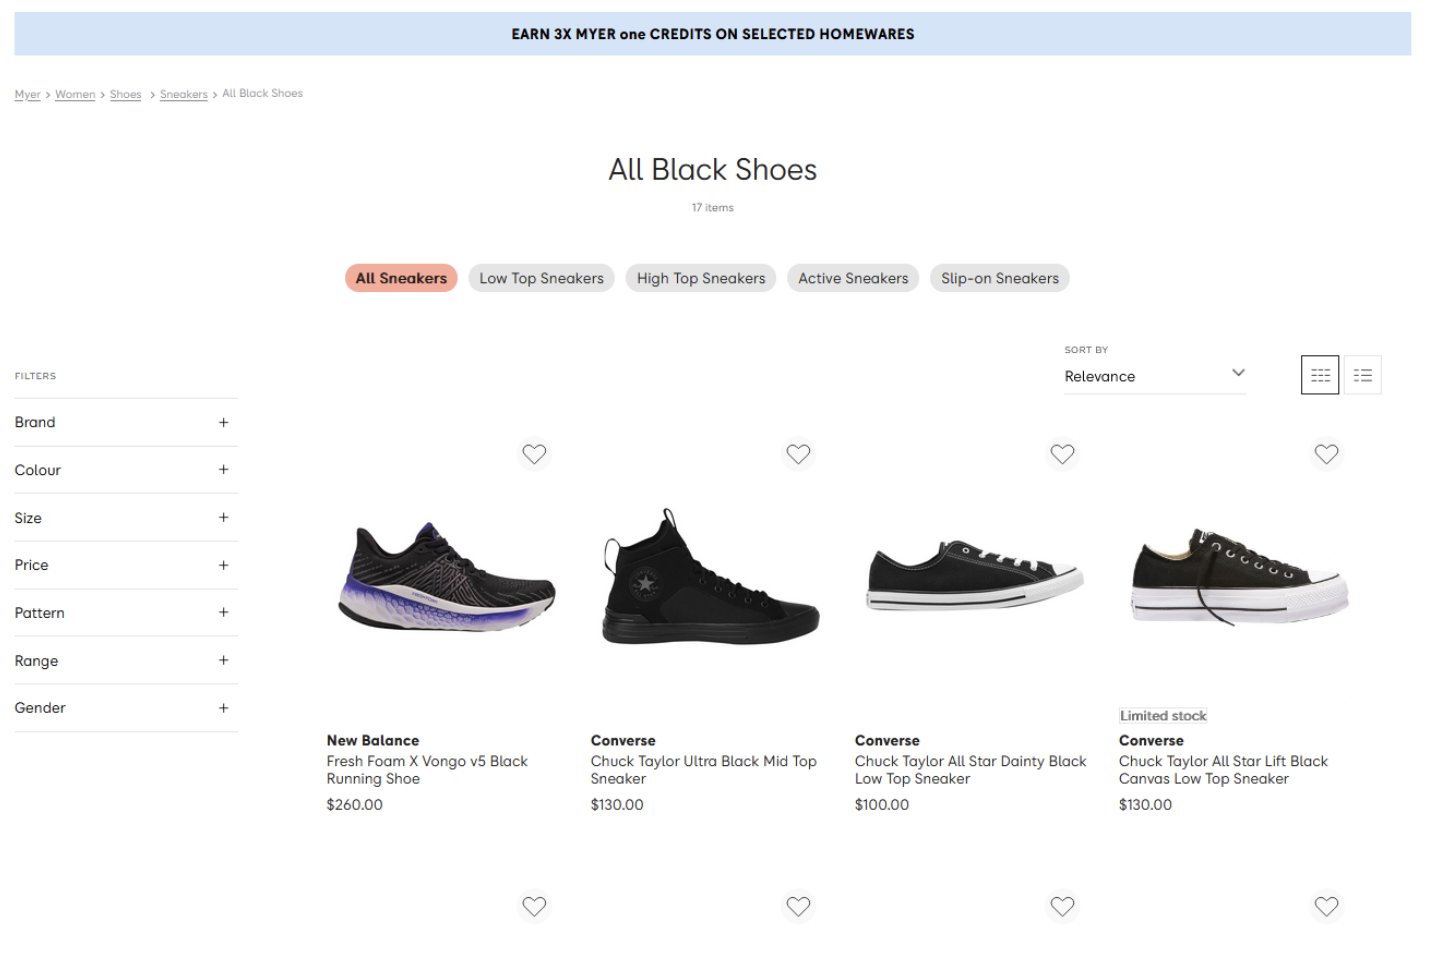Activate the Slip-on Sneakers filter
Viewport: 1432px width, 964px height.
(999, 278)
